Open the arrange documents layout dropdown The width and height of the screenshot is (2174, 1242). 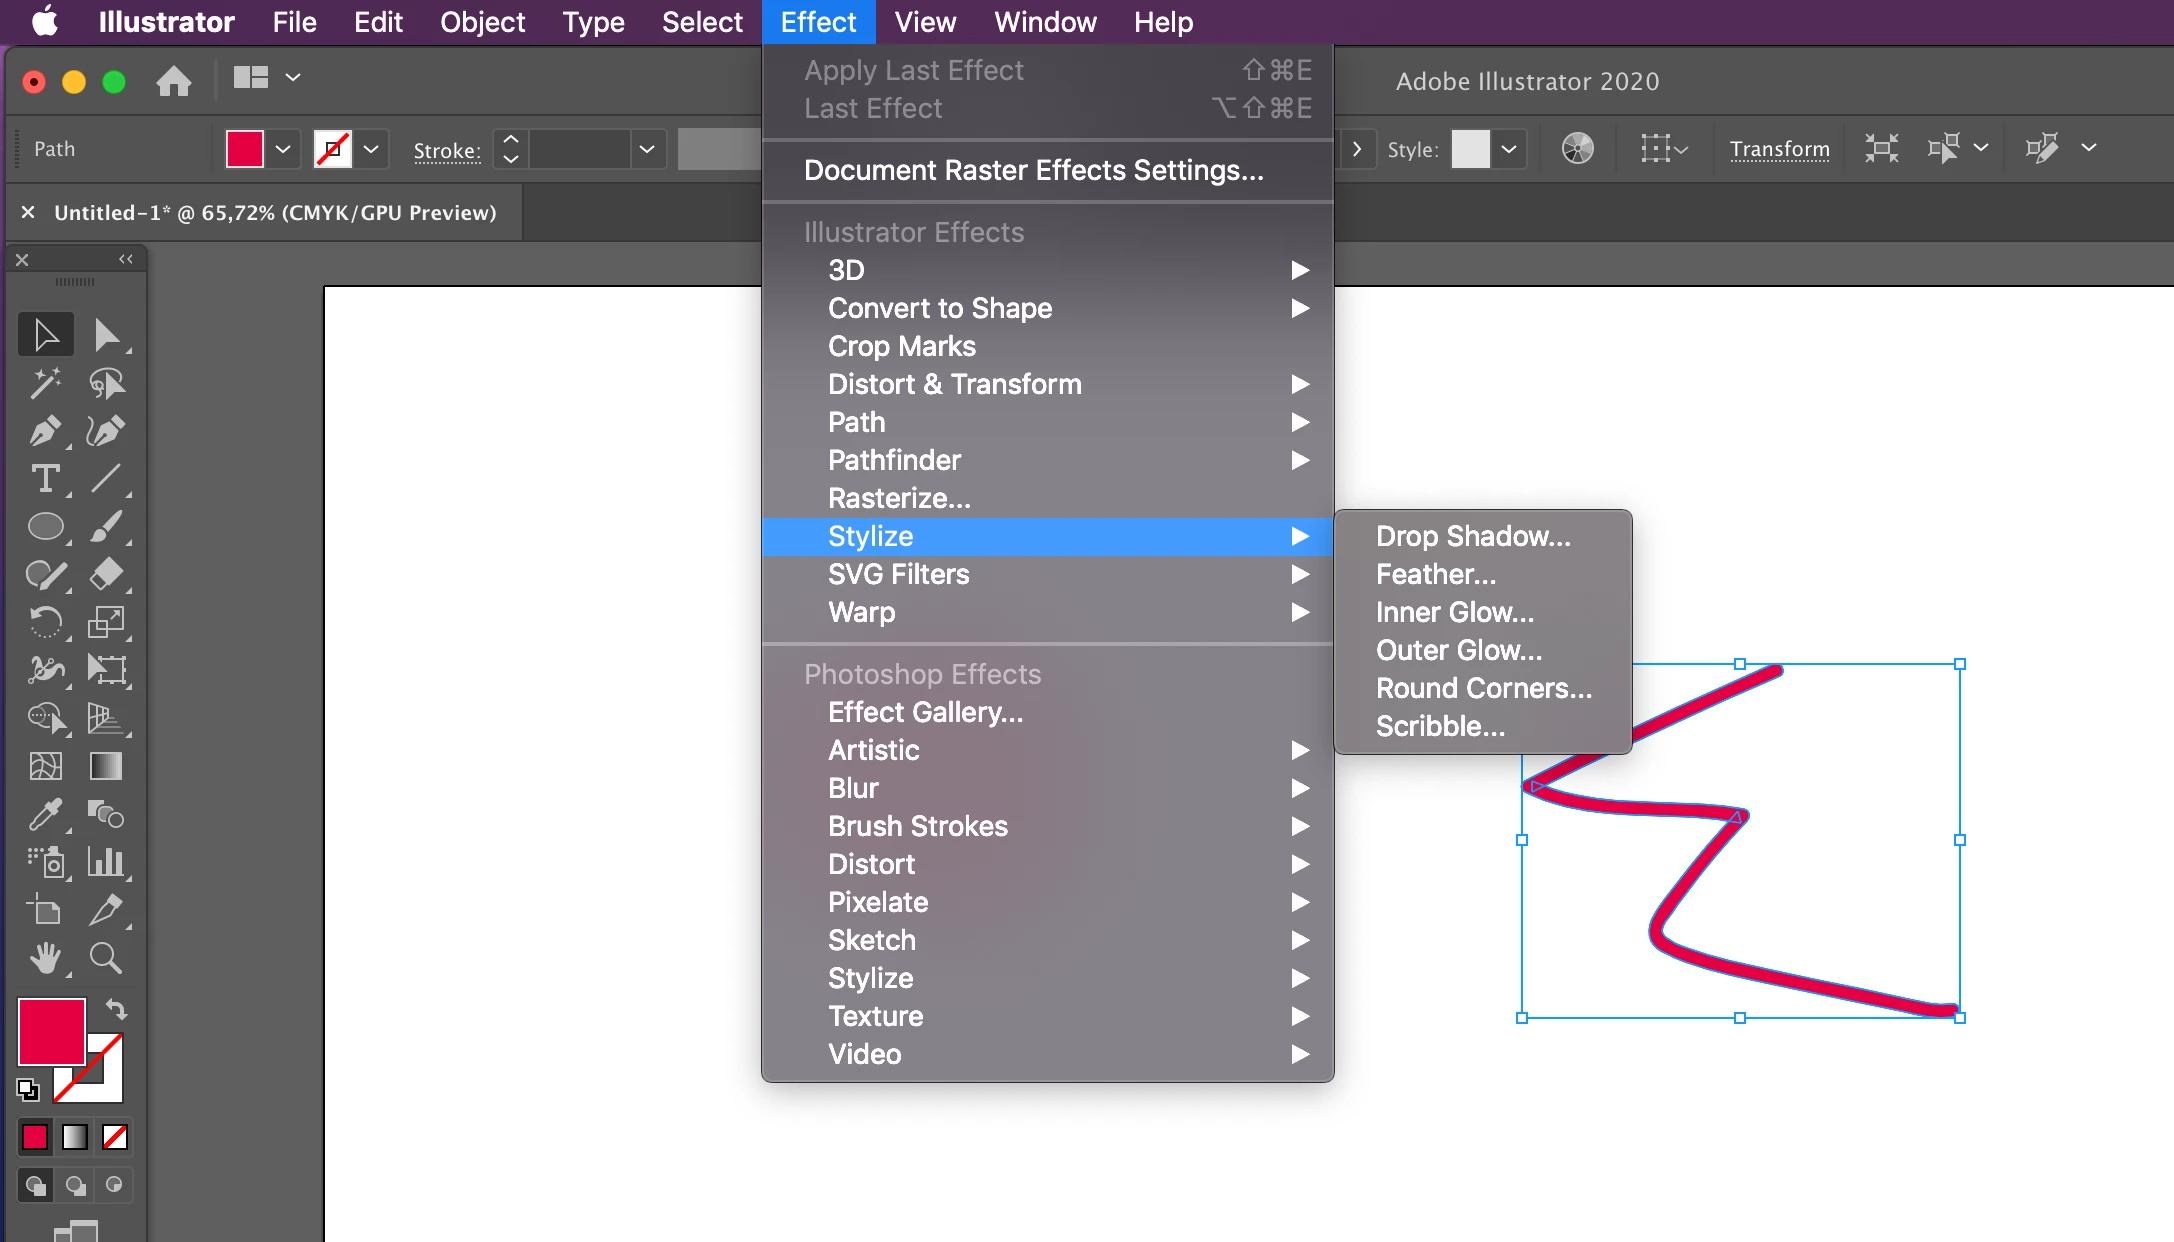click(x=293, y=77)
